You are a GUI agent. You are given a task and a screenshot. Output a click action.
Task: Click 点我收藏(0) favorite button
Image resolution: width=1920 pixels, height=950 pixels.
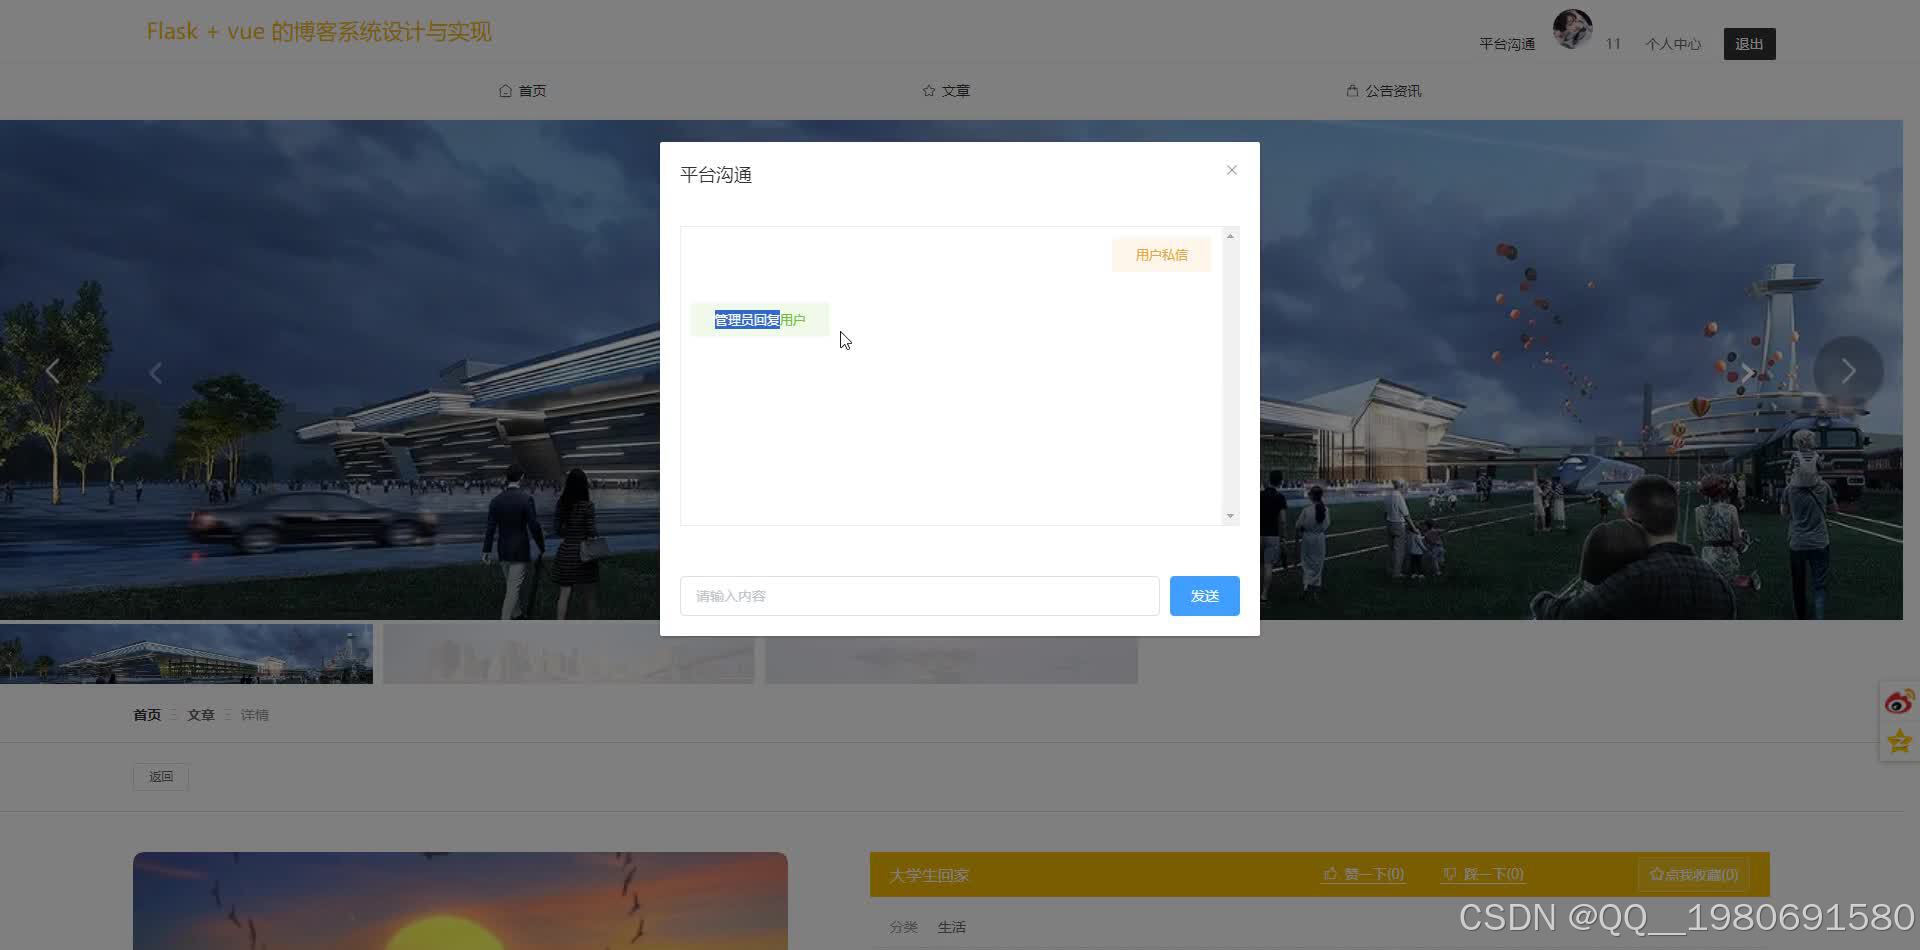(1693, 875)
